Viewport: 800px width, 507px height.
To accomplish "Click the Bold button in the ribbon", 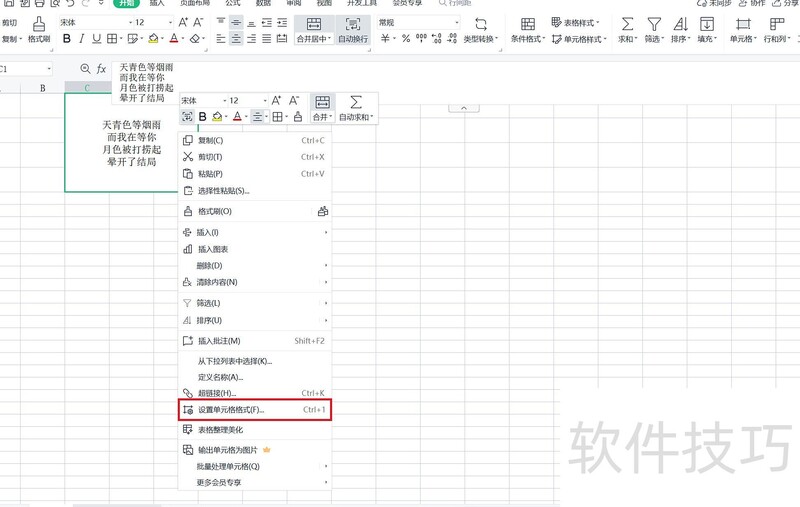I will (x=66, y=38).
